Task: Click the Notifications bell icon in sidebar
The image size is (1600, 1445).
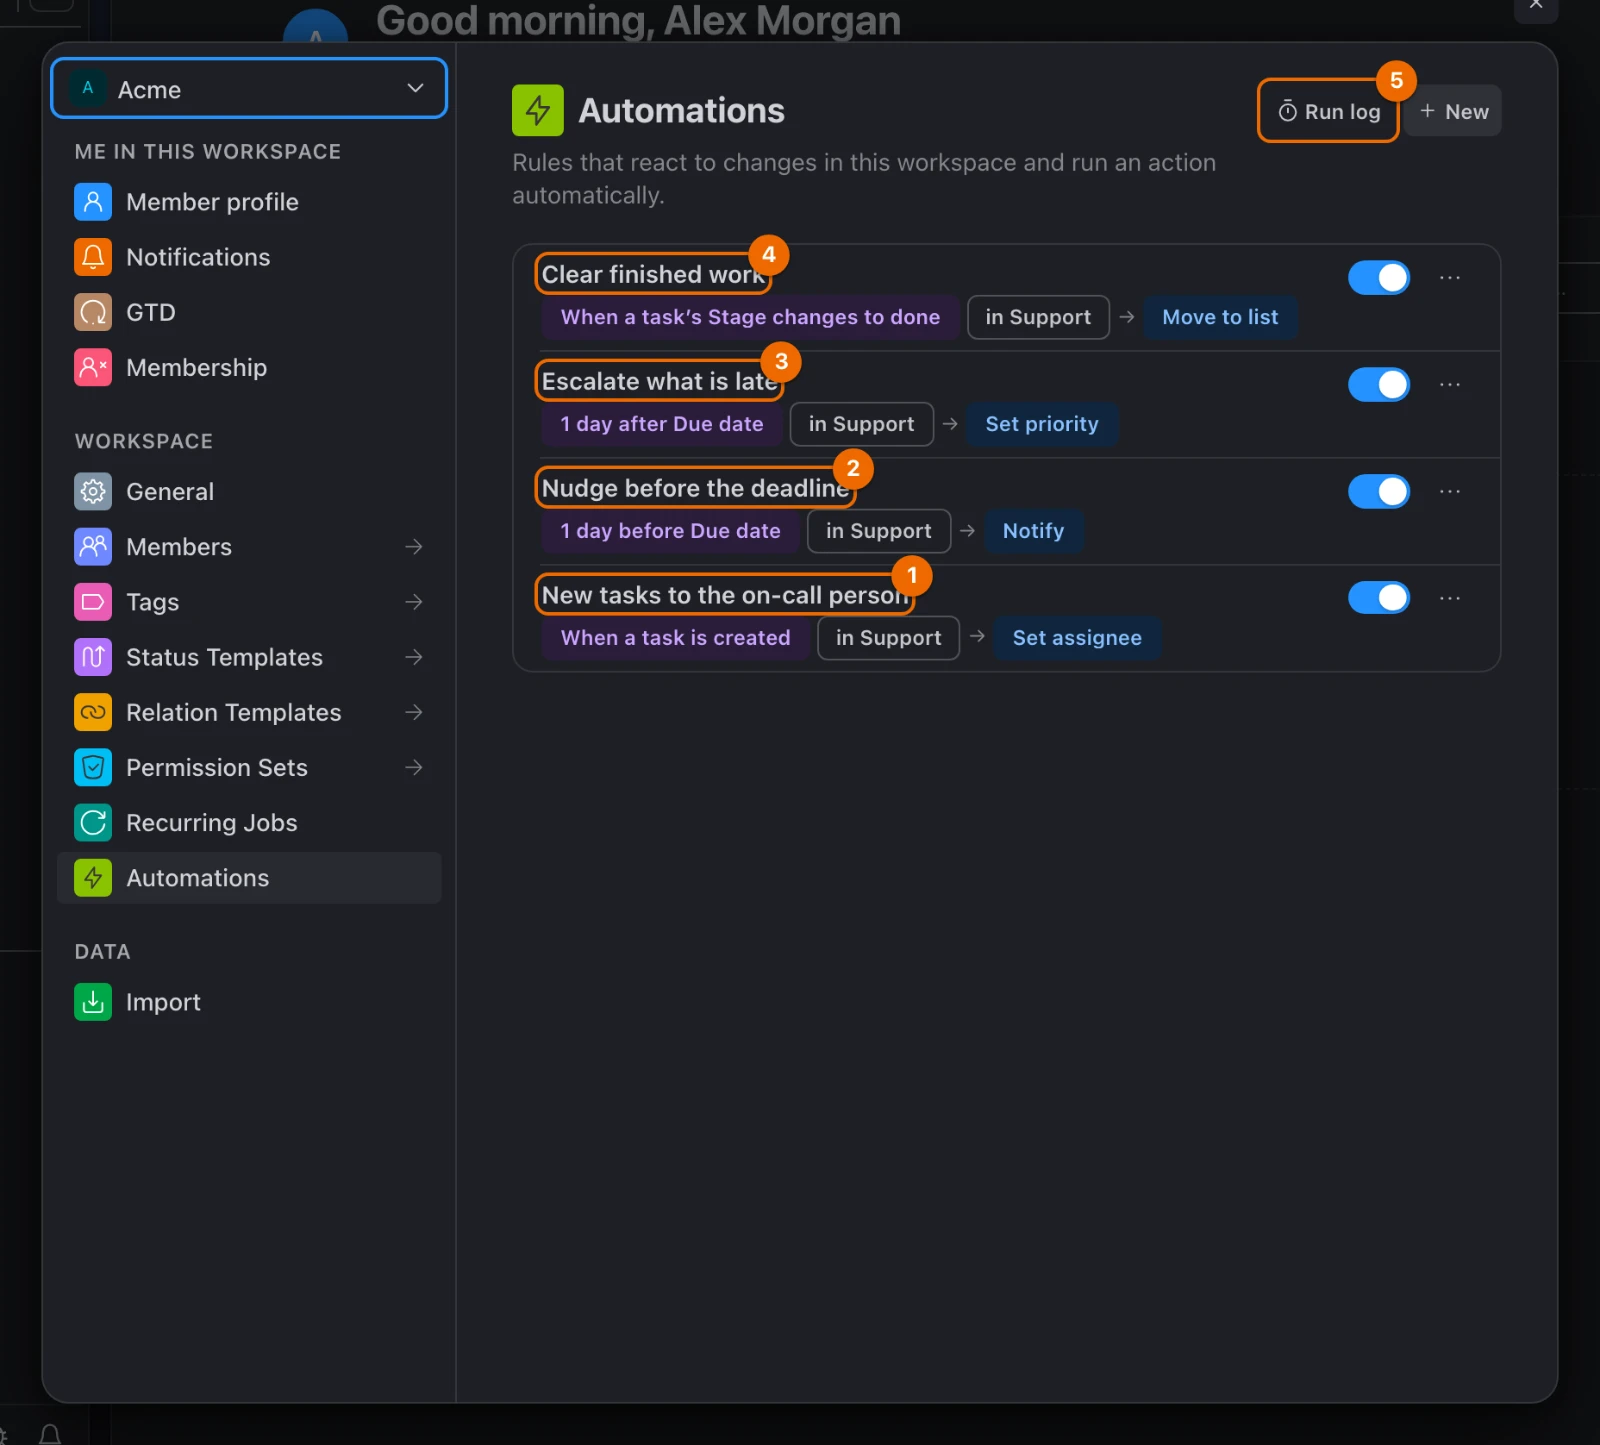Action: (x=93, y=257)
